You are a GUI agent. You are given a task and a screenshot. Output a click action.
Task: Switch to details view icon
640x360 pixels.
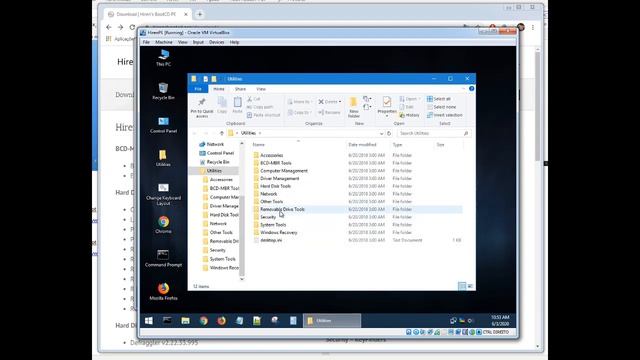click(462, 286)
